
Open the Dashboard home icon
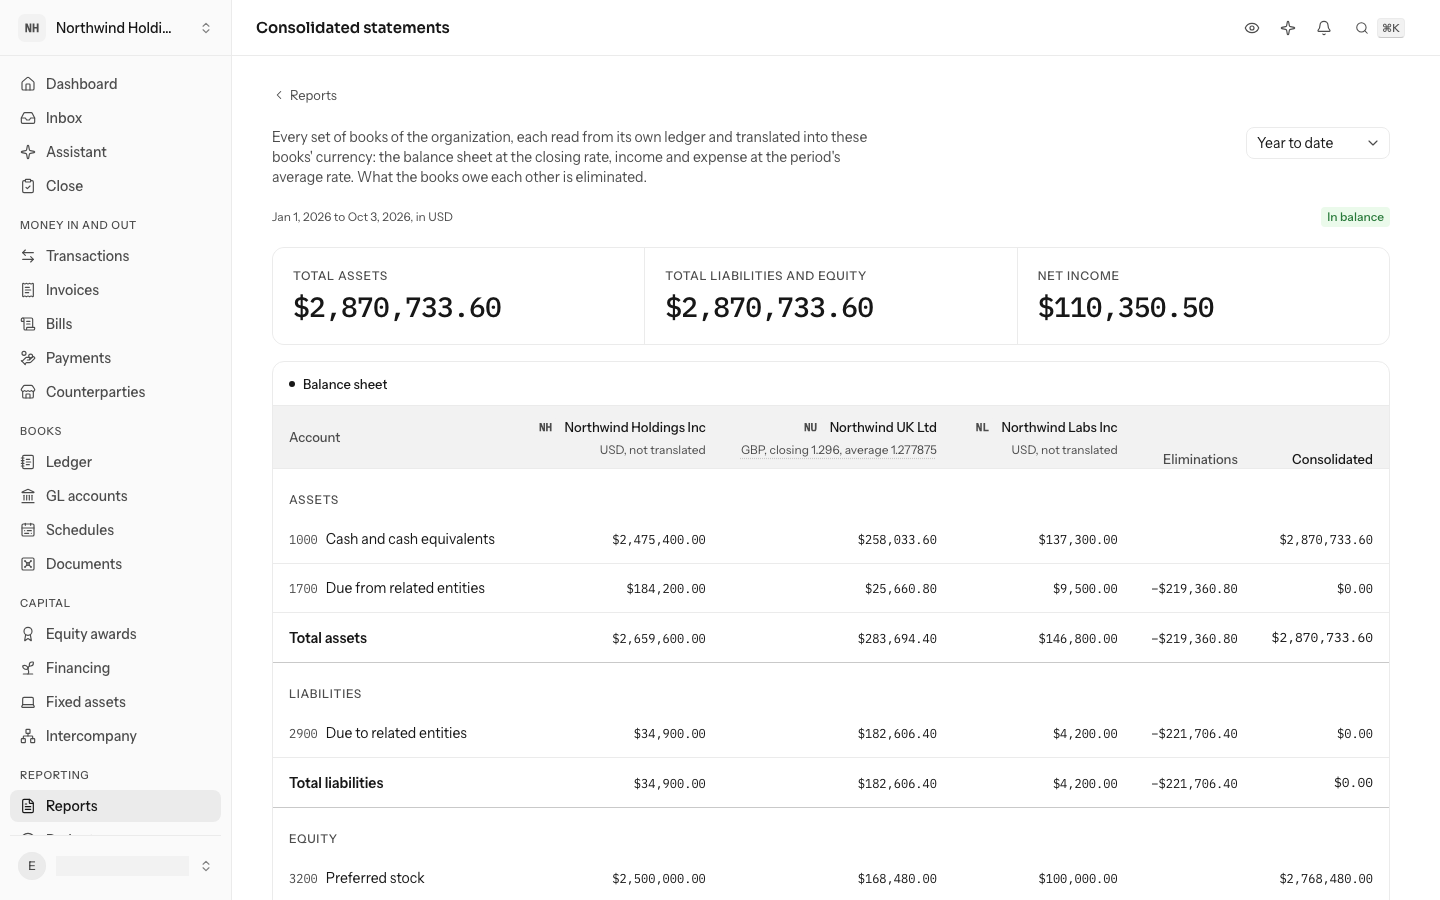tap(28, 84)
